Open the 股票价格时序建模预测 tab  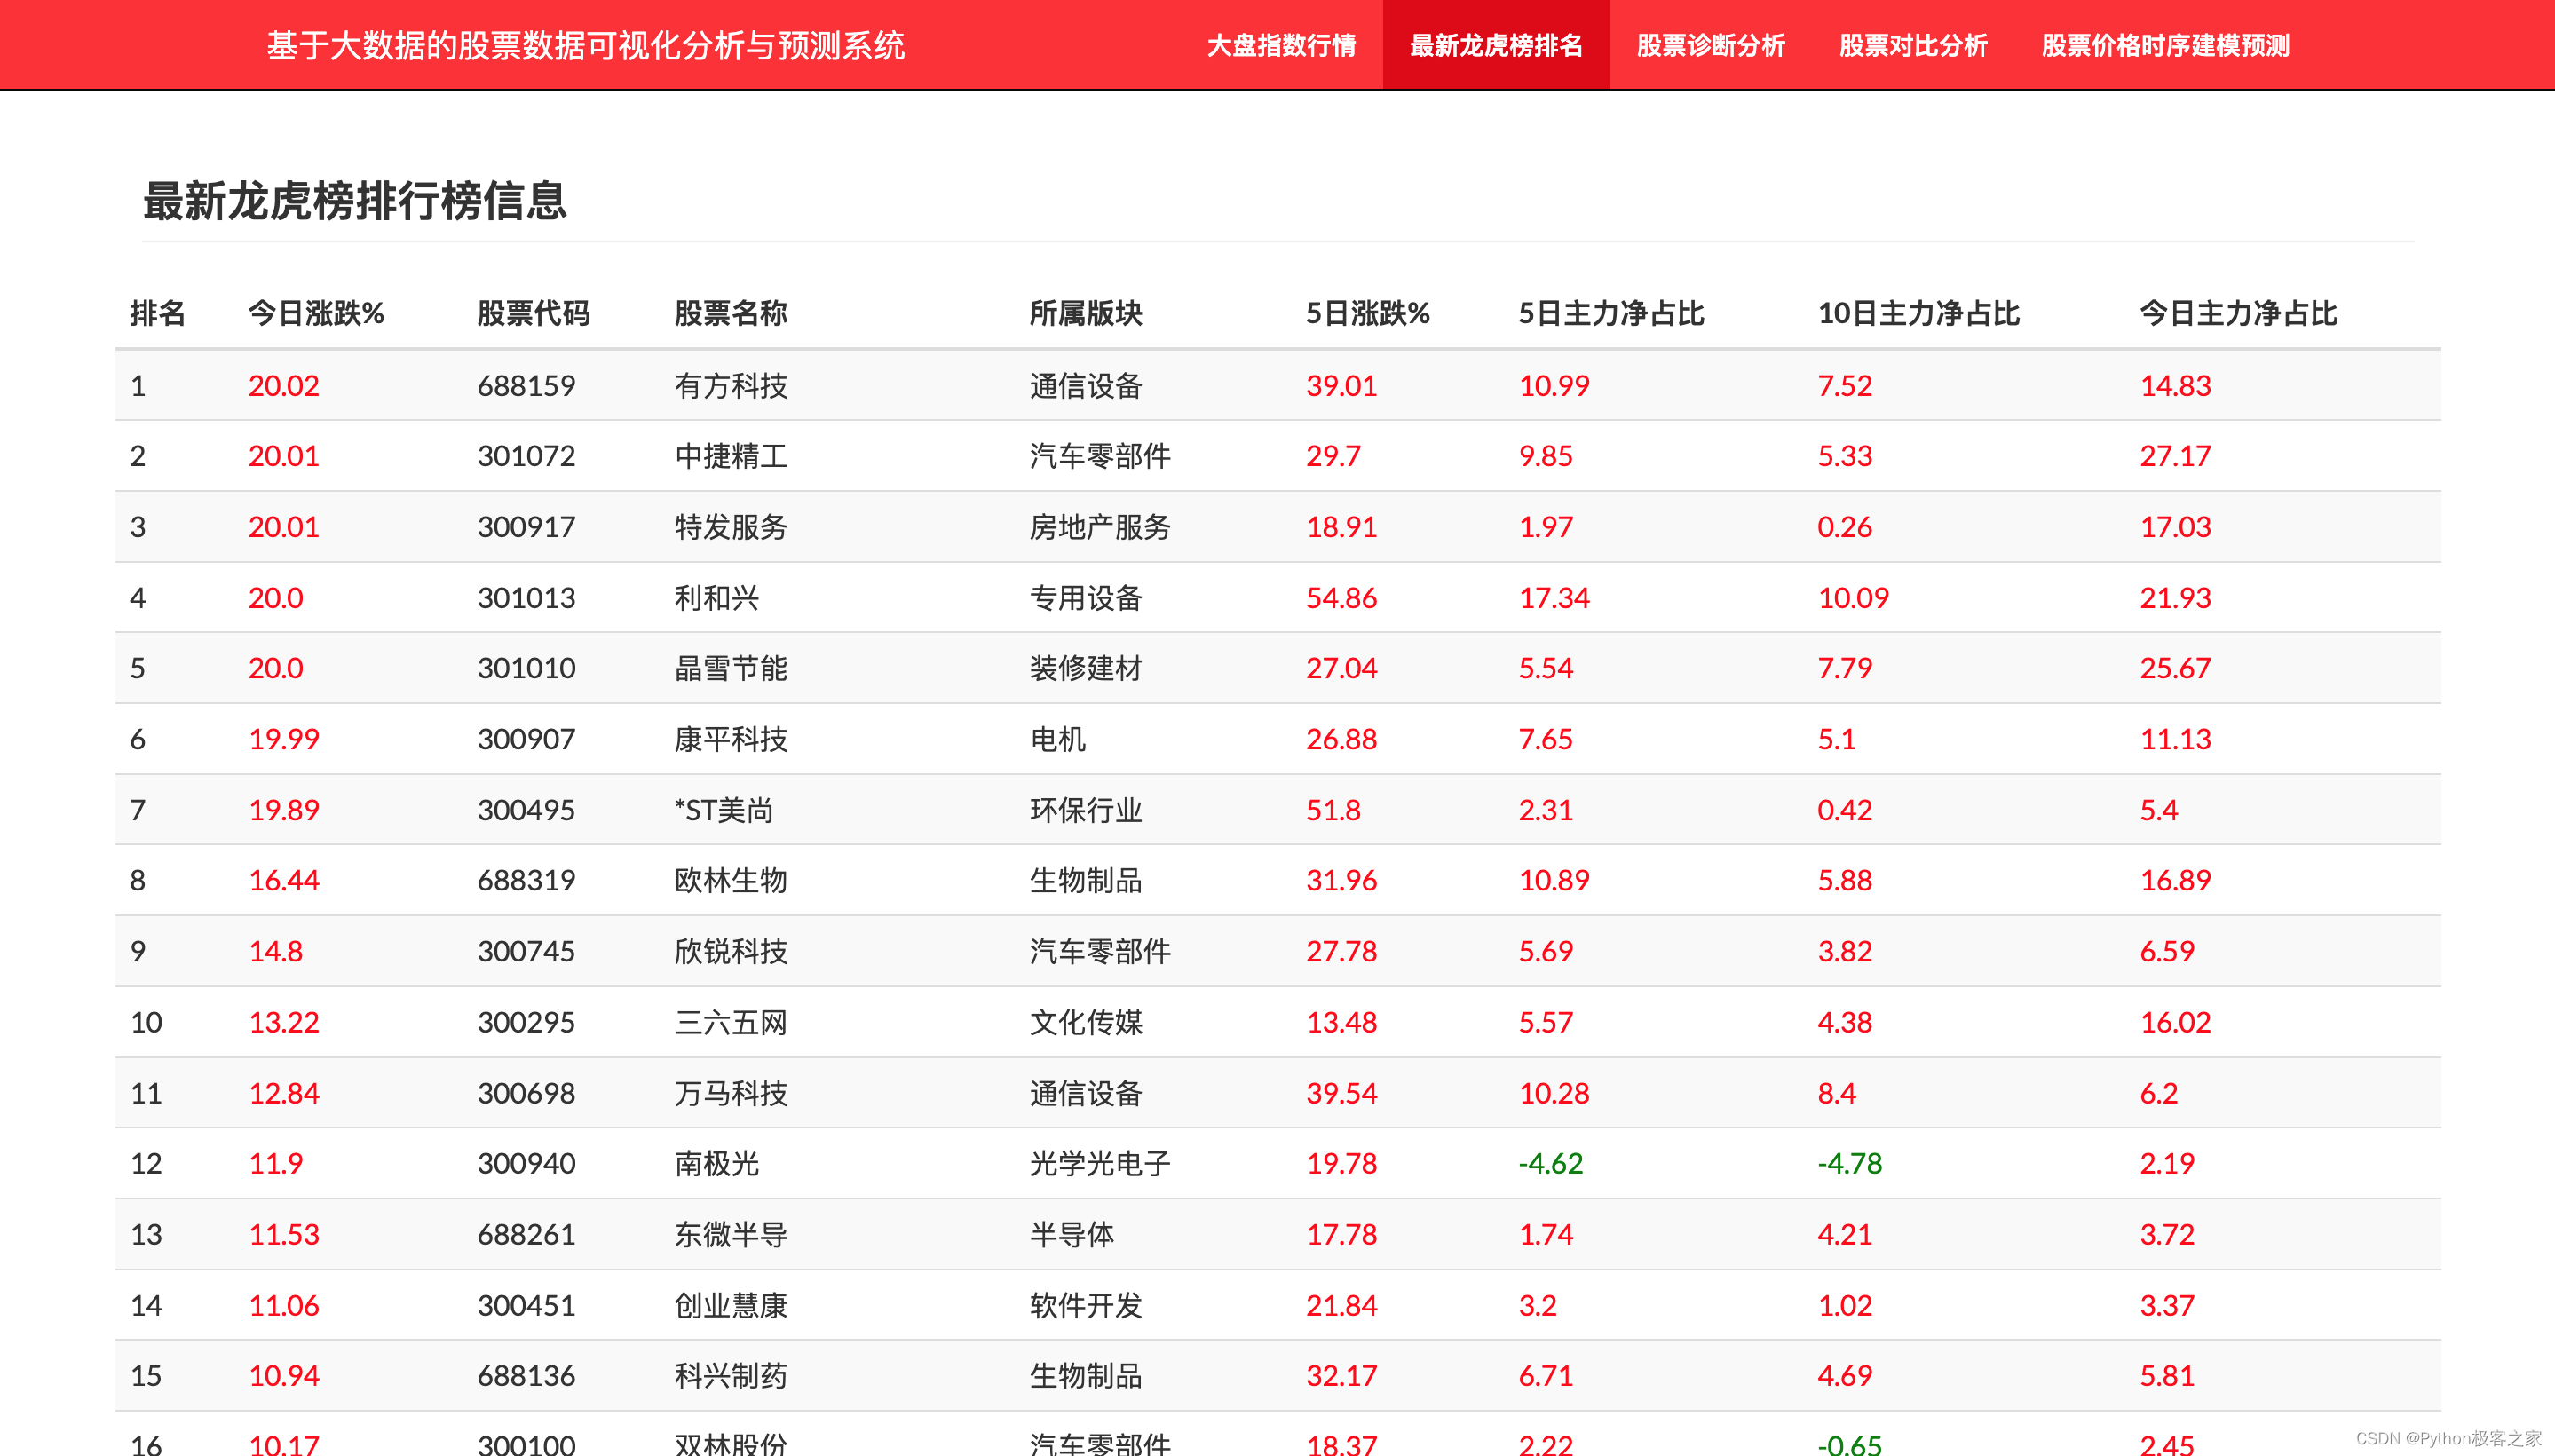pyautogui.click(x=2165, y=46)
